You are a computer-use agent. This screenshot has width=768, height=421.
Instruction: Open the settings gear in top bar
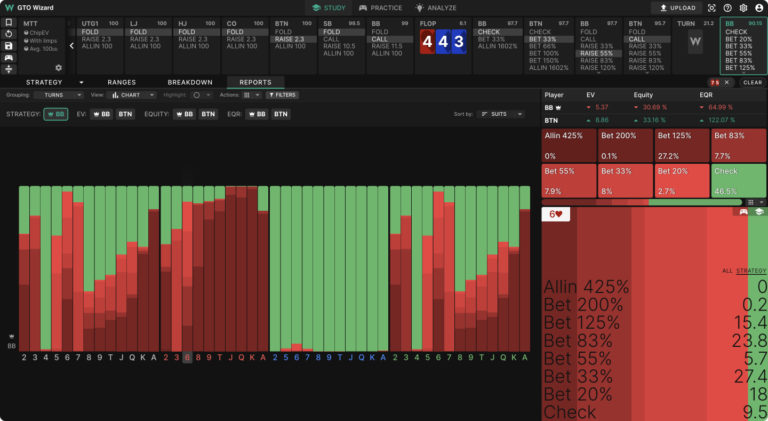tap(743, 8)
